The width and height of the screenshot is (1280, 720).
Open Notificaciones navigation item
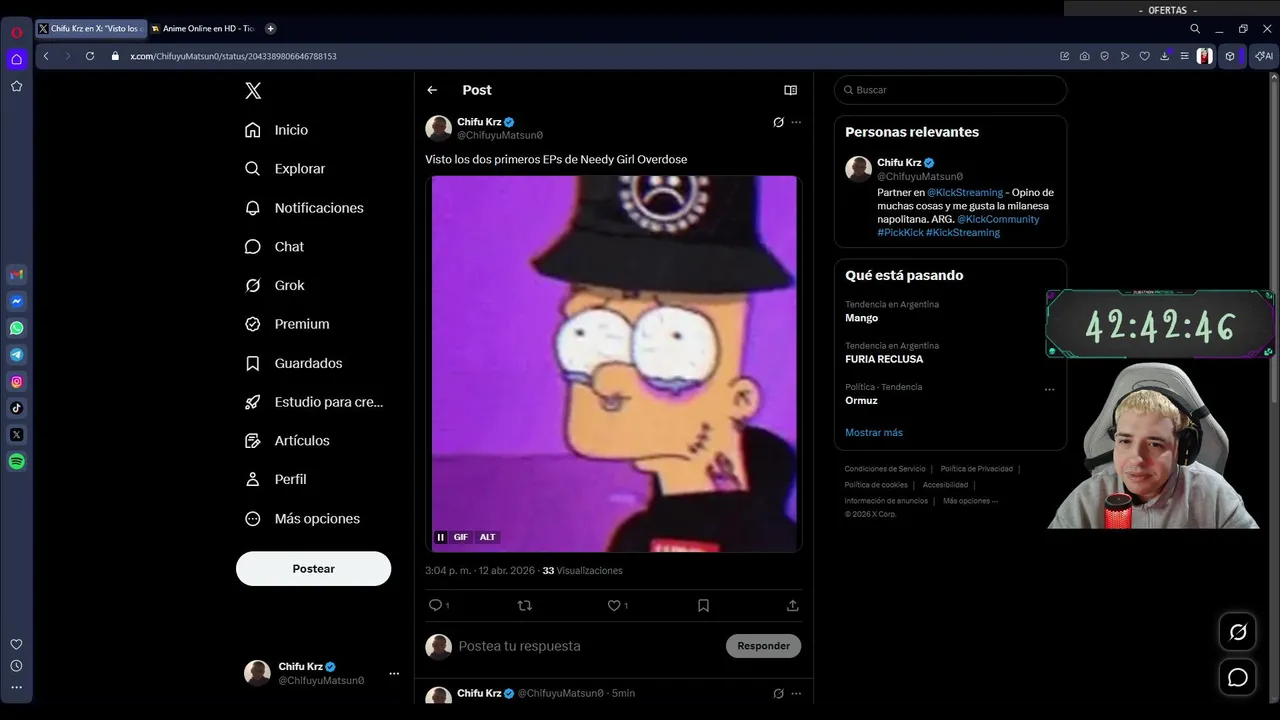pos(305,208)
